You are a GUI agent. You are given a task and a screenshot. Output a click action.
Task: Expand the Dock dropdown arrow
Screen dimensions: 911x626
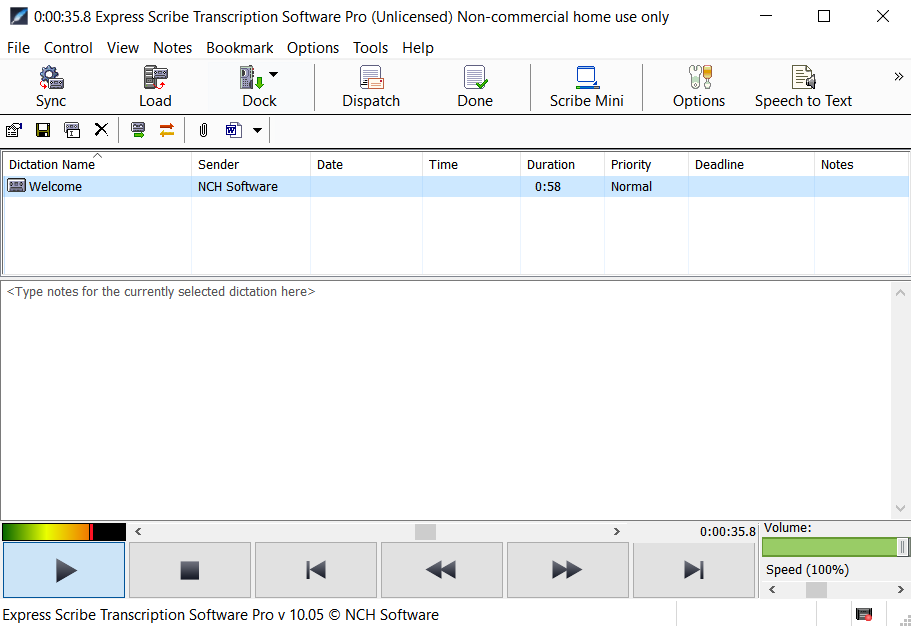273,75
